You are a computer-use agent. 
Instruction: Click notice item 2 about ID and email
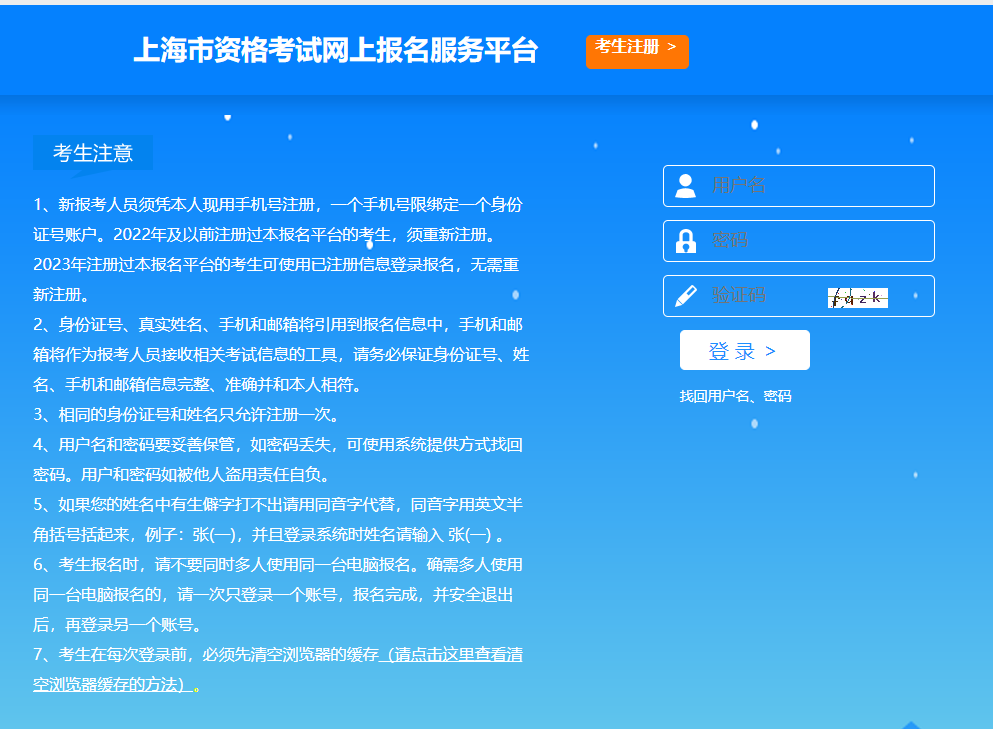click(x=280, y=354)
